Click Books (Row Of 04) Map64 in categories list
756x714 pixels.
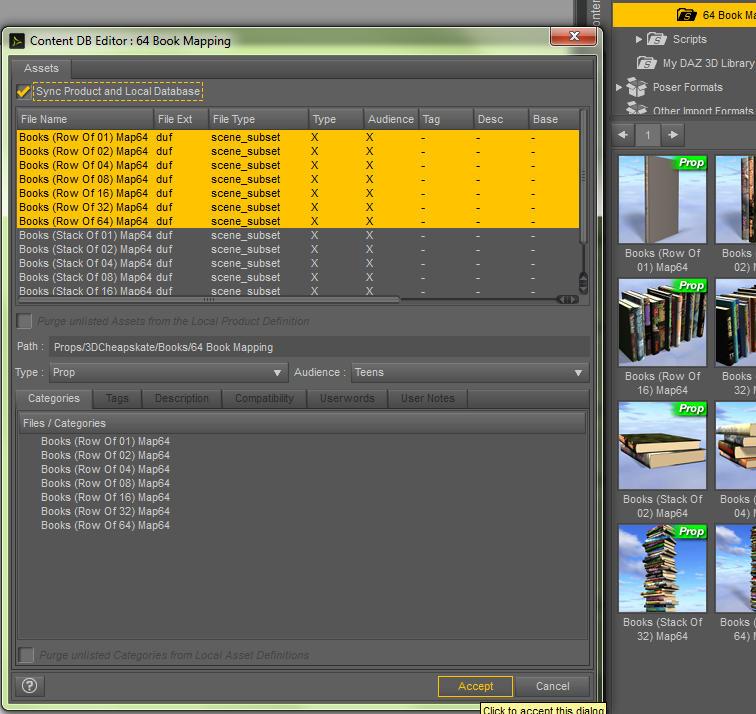tap(105, 469)
